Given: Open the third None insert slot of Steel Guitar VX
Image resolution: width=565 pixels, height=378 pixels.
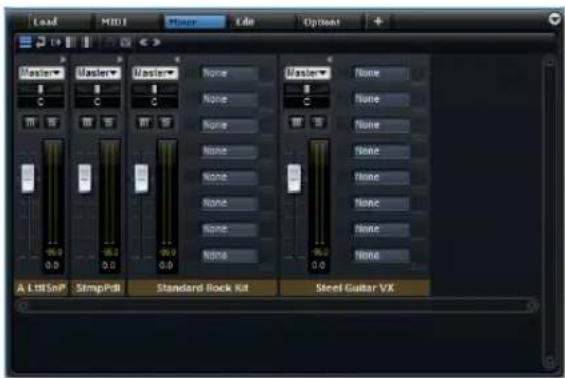Looking at the screenshot, I should 381,125.
